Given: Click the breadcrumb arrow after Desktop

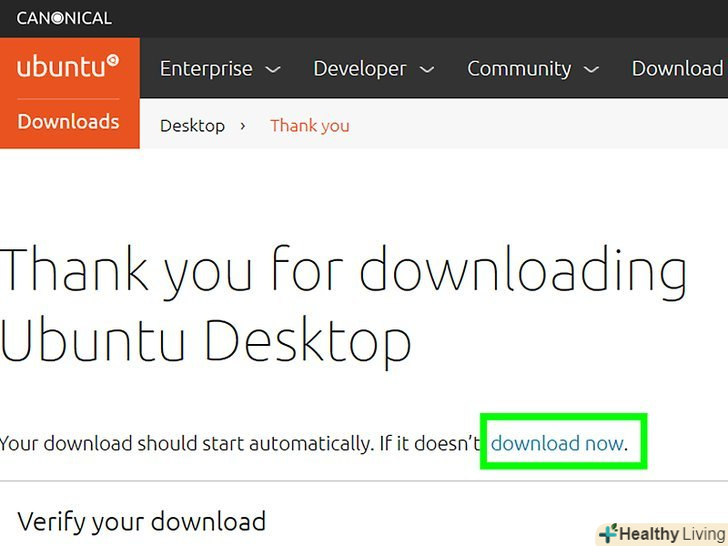Looking at the screenshot, I should [x=243, y=126].
